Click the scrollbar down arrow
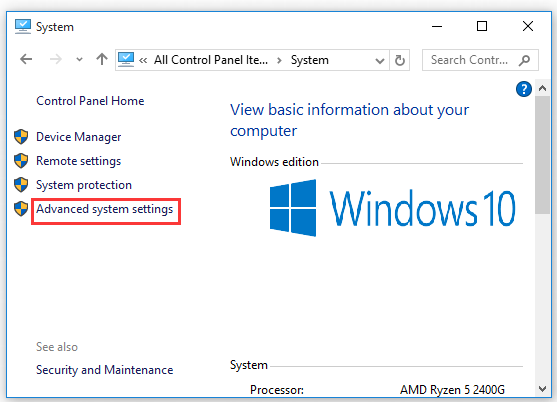This screenshot has width=557, height=402. coord(542,389)
